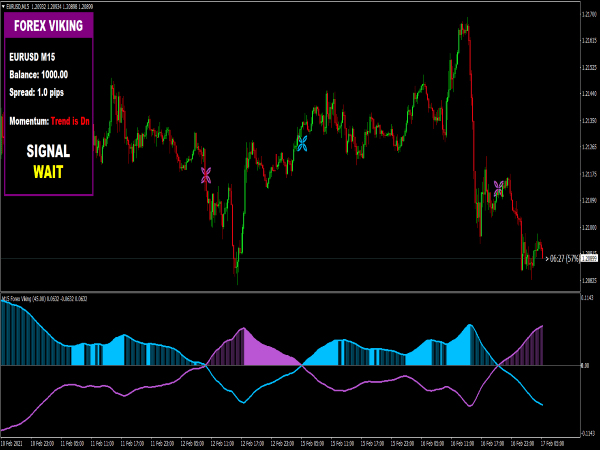Click the candle timer text 06:27 (57%)

(x=562, y=259)
